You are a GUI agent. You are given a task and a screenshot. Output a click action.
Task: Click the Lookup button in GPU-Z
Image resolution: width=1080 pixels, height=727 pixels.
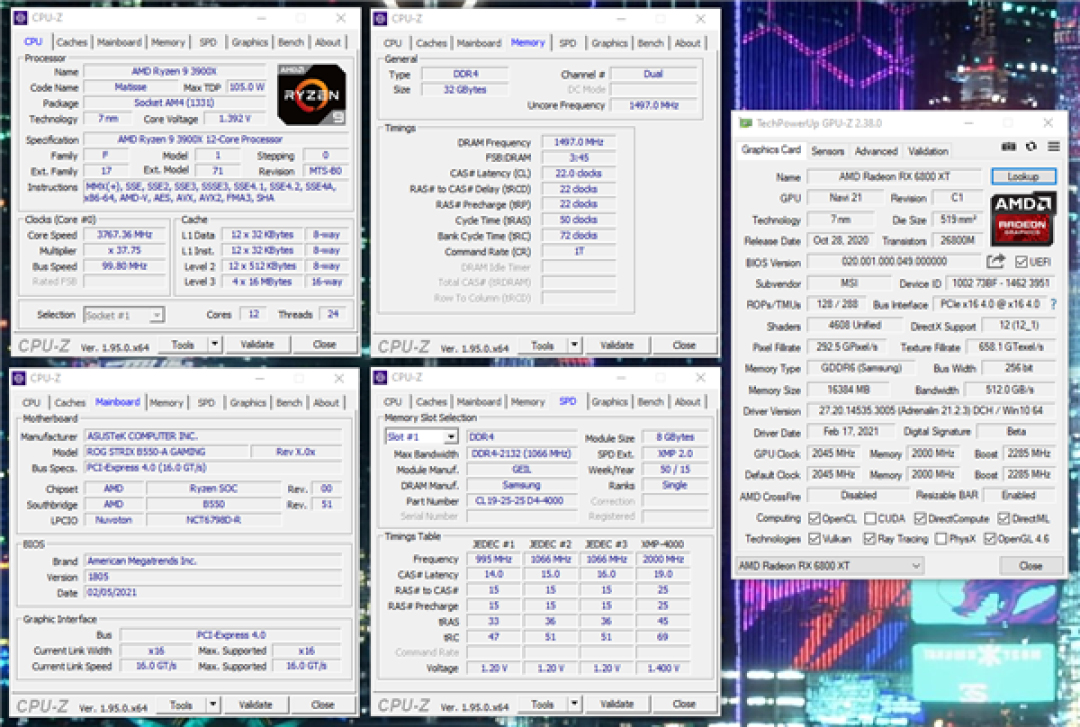coord(1024,176)
